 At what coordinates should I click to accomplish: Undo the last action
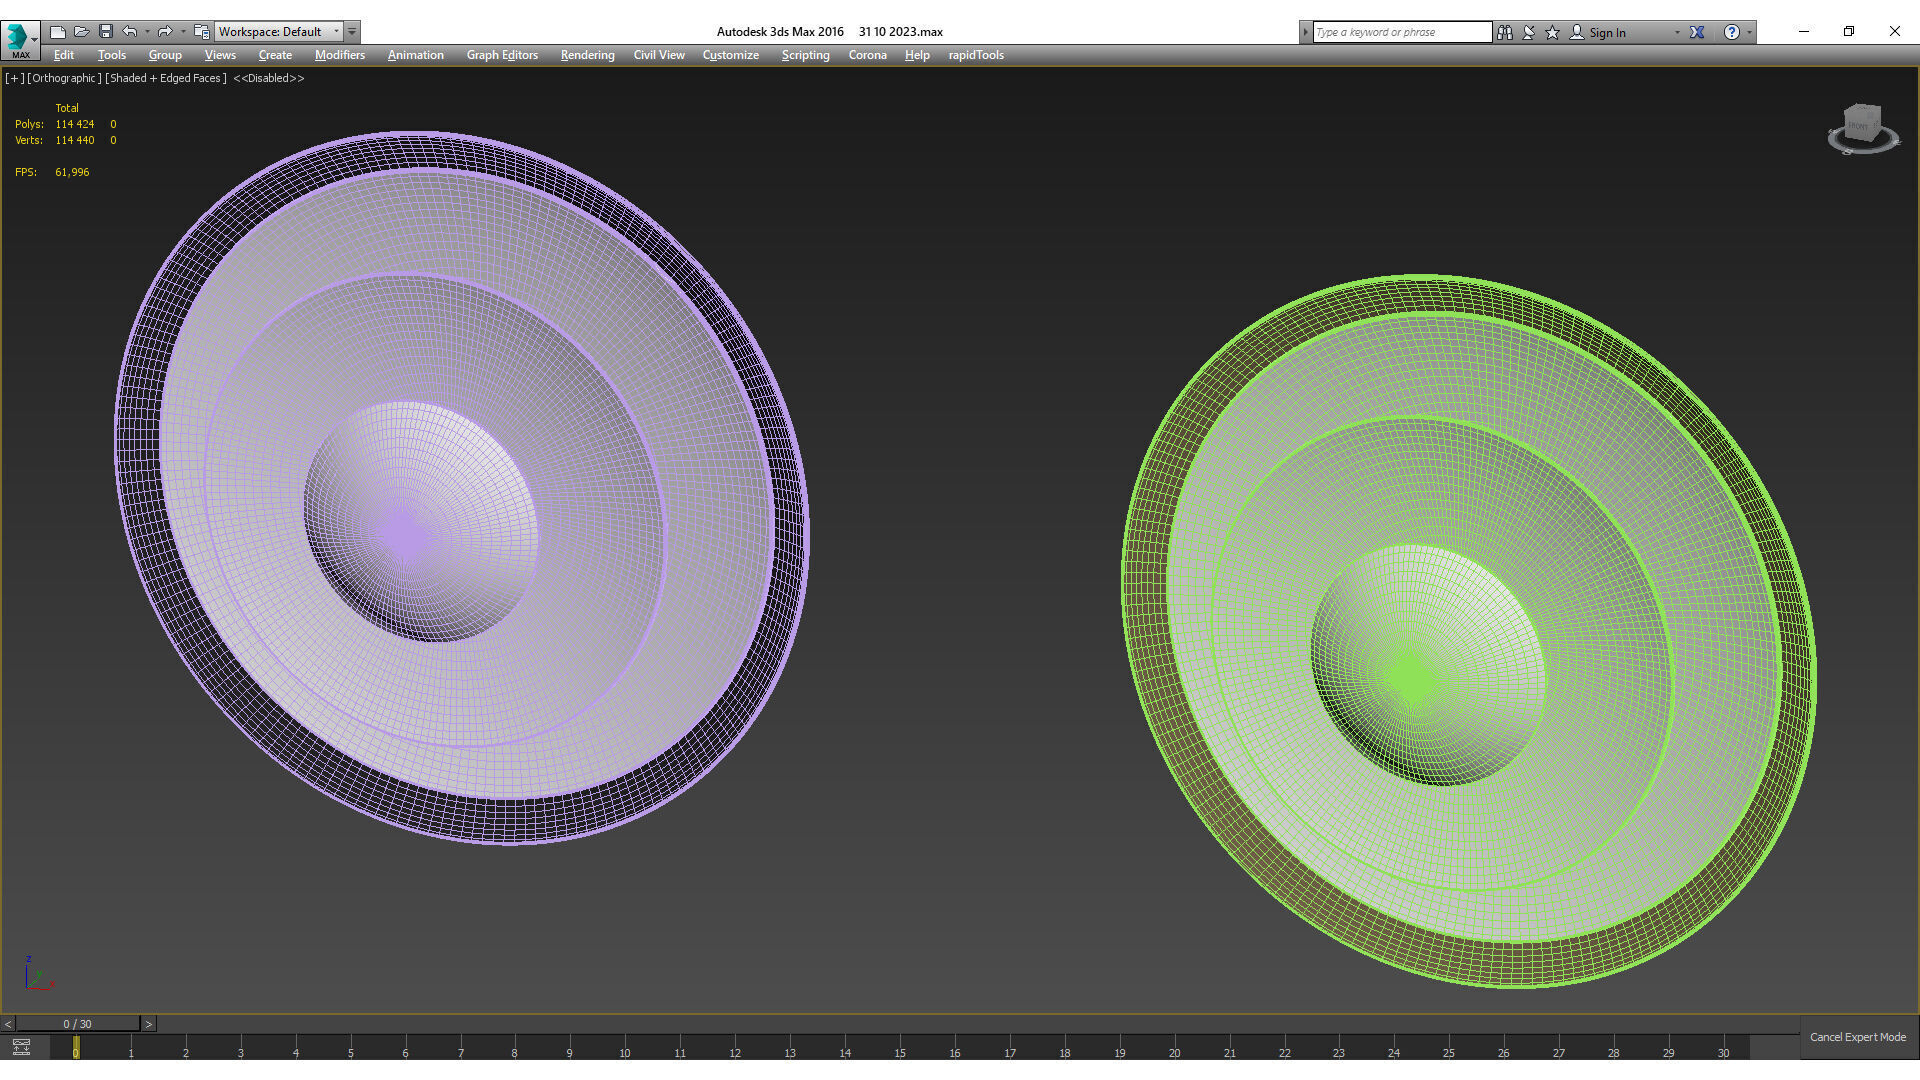[x=129, y=32]
